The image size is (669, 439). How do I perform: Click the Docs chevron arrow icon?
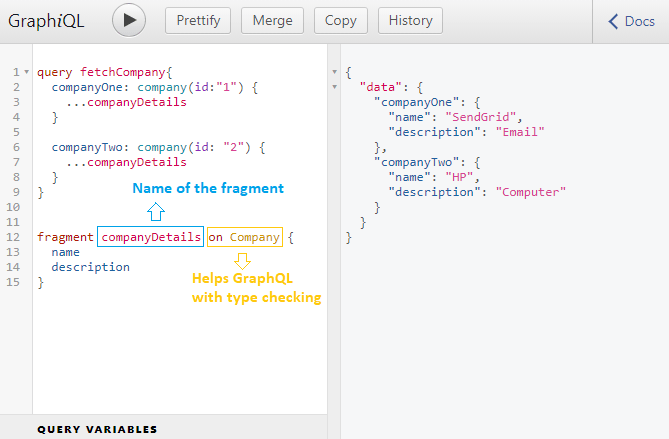pyautogui.click(x=613, y=21)
